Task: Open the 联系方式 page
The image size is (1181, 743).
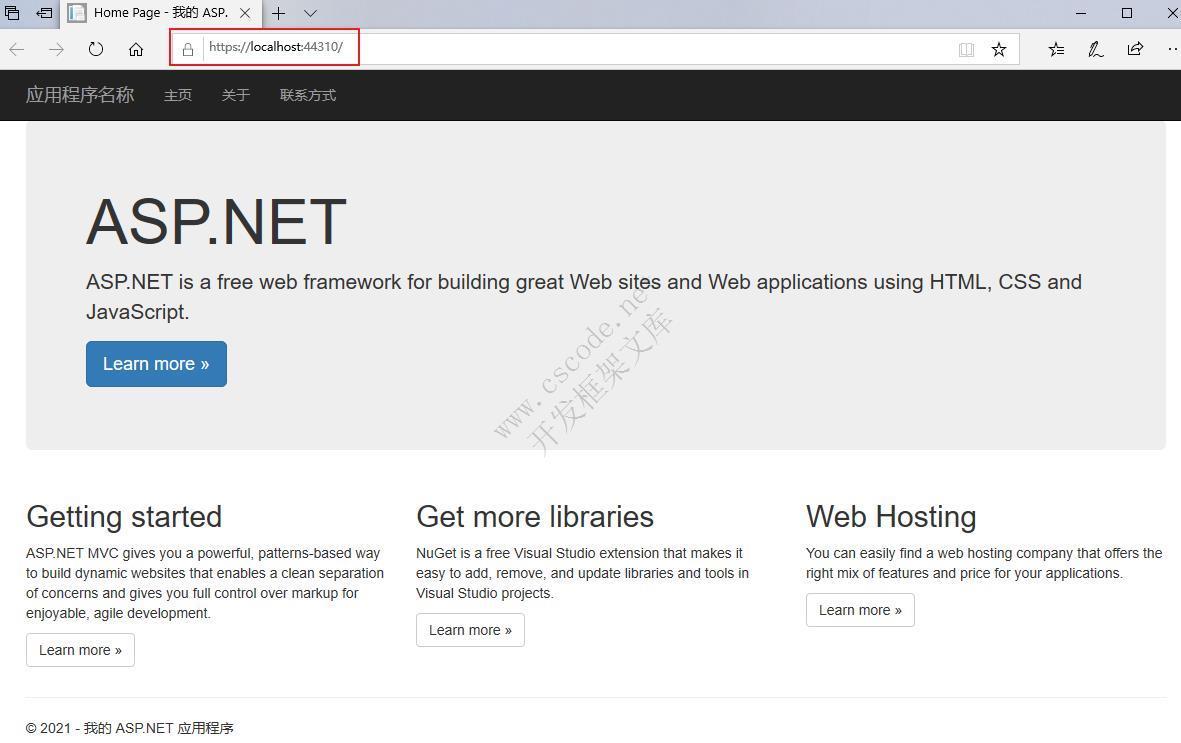Action: point(307,95)
